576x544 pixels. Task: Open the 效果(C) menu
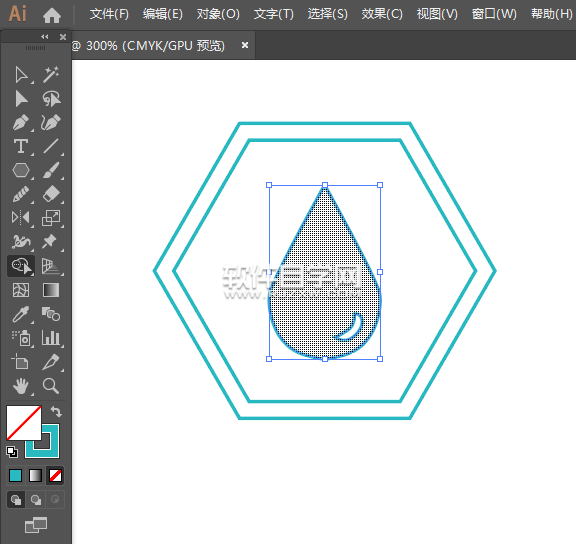(382, 15)
